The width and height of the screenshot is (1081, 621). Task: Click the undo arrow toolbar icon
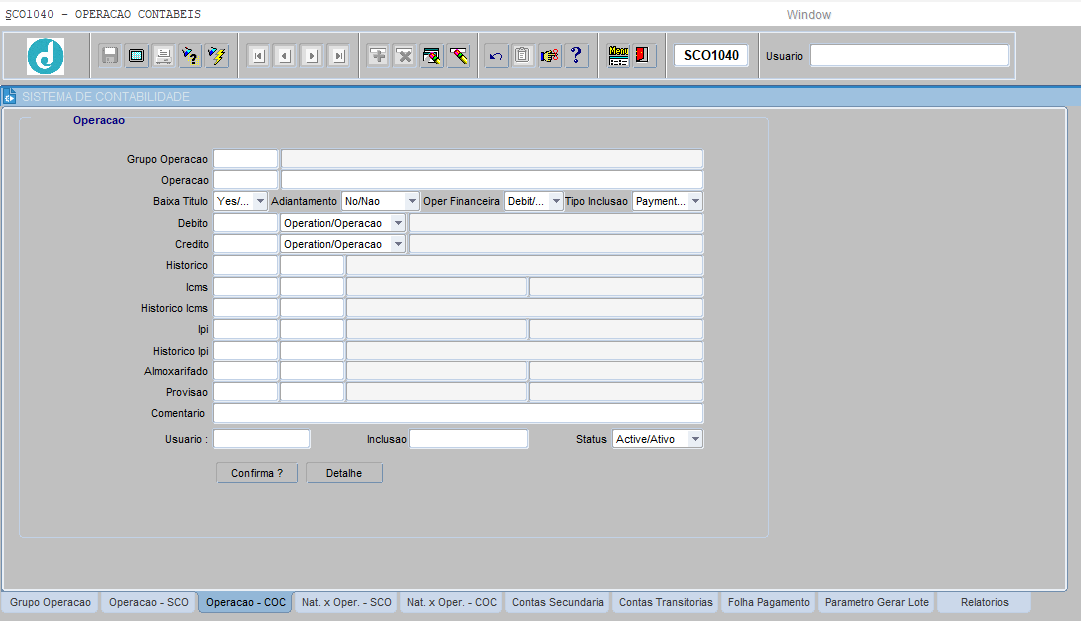(496, 56)
